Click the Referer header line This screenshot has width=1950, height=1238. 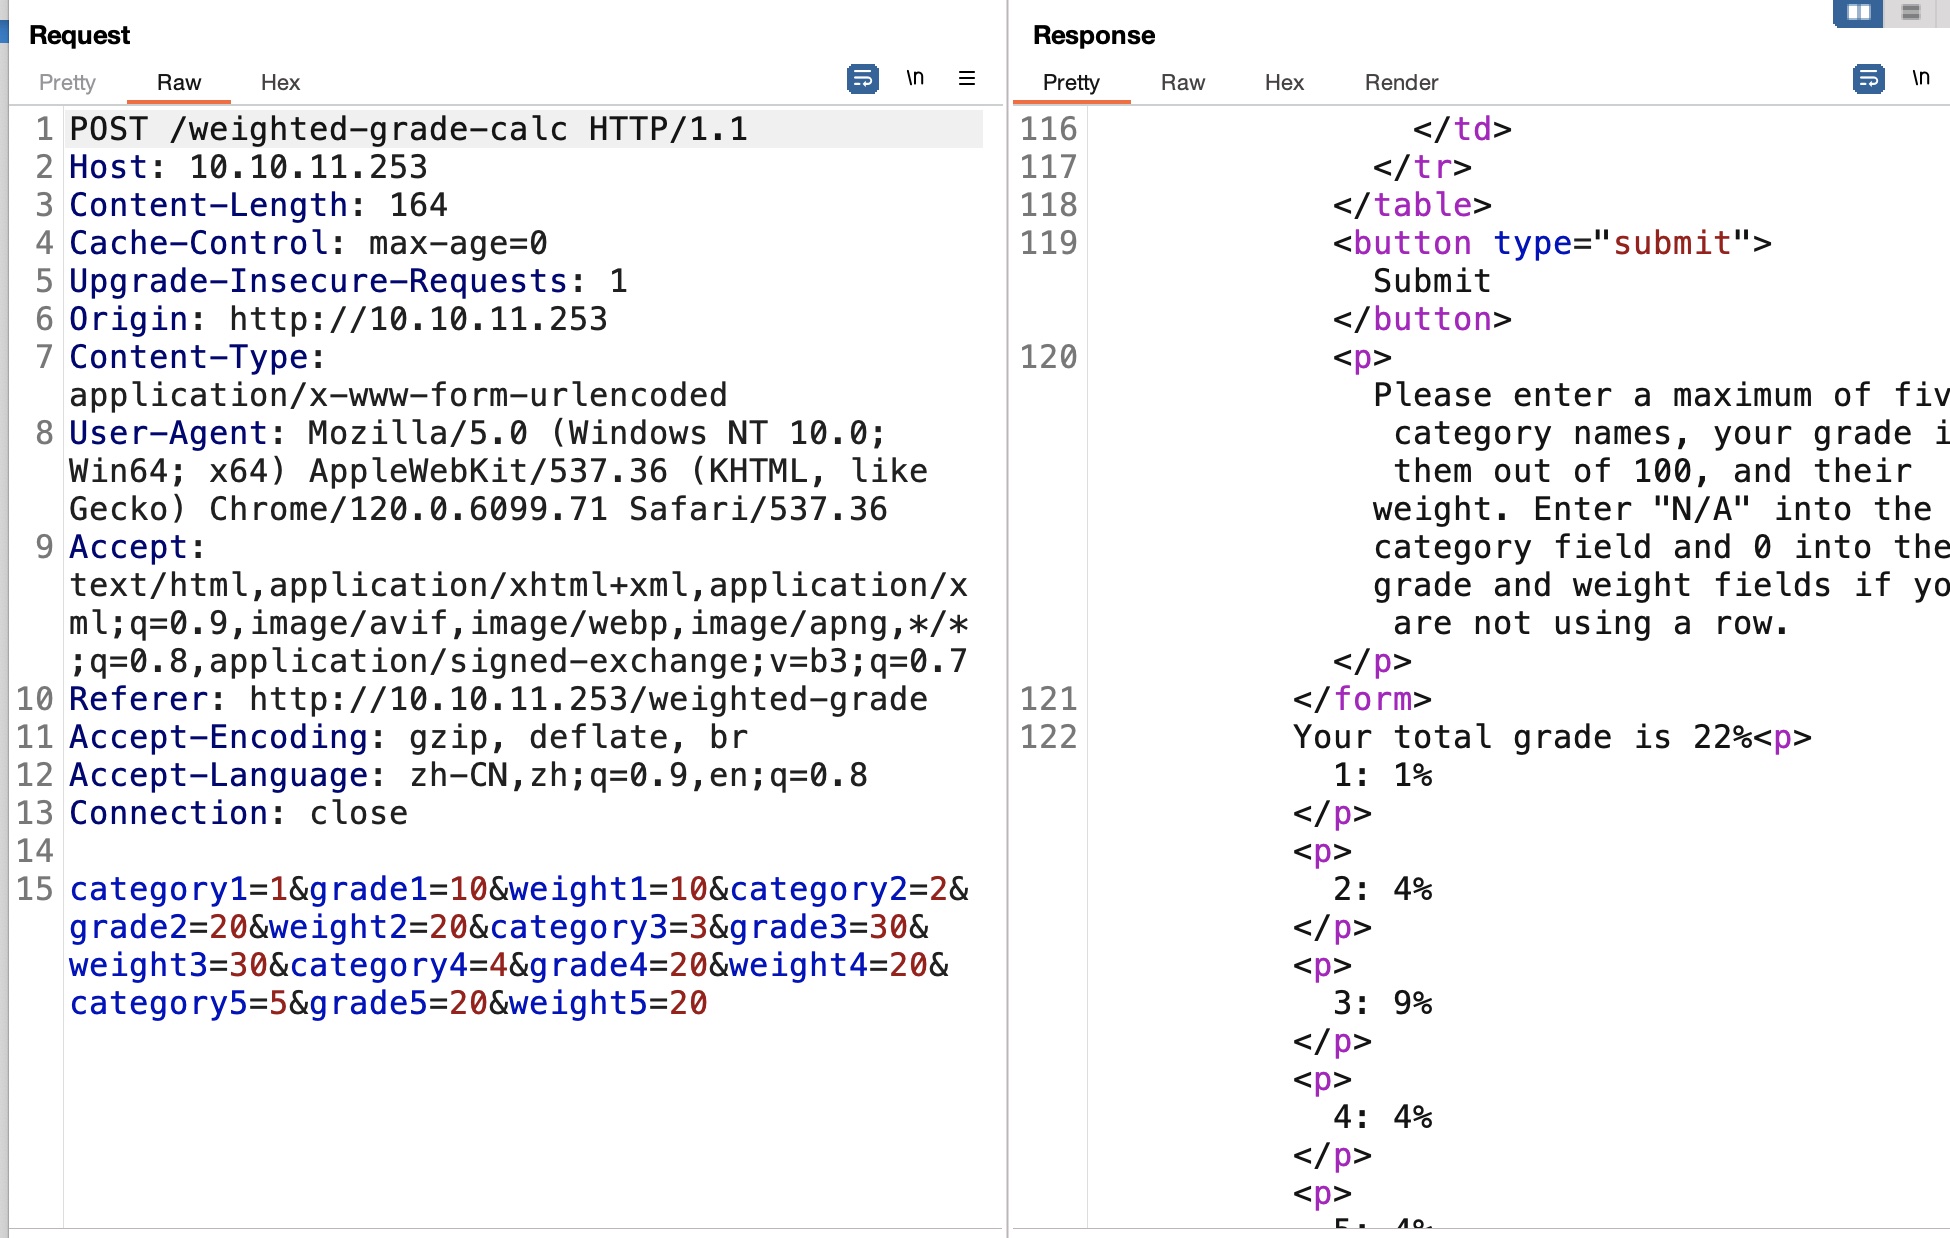(497, 699)
